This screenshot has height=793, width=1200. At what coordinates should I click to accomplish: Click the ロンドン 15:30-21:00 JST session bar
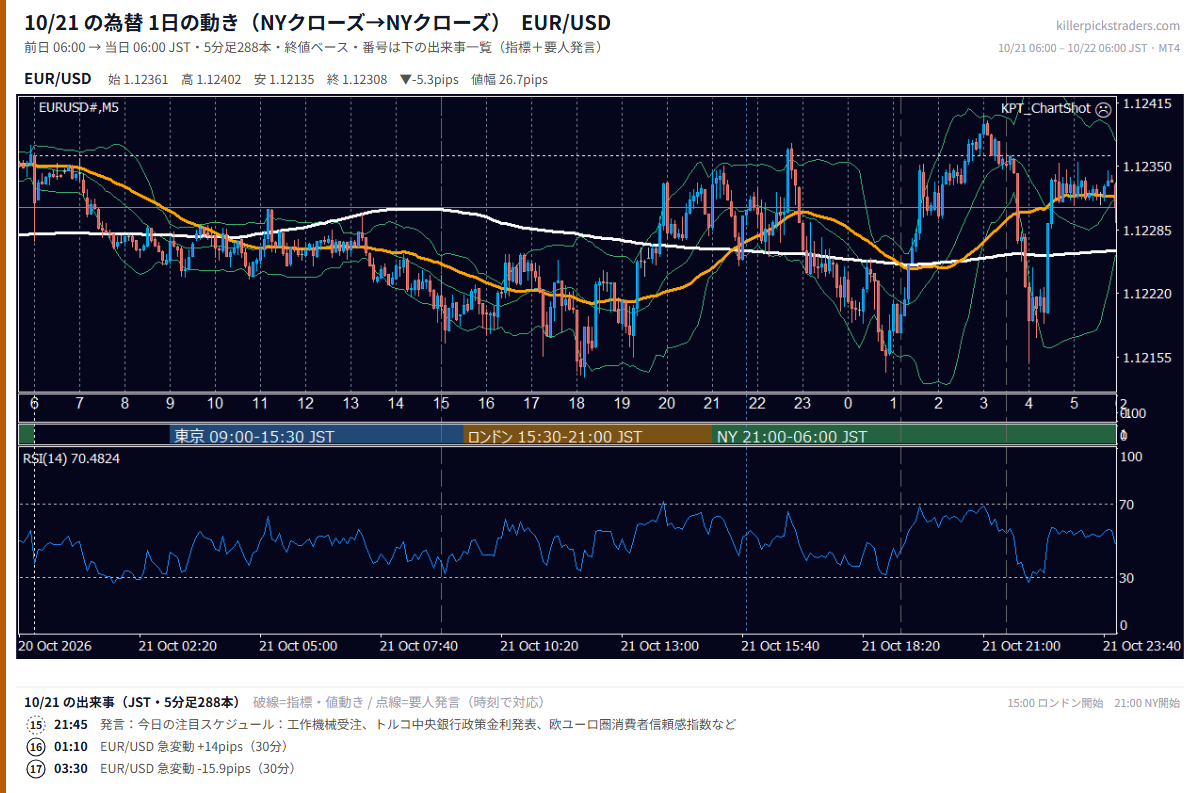[x=588, y=436]
